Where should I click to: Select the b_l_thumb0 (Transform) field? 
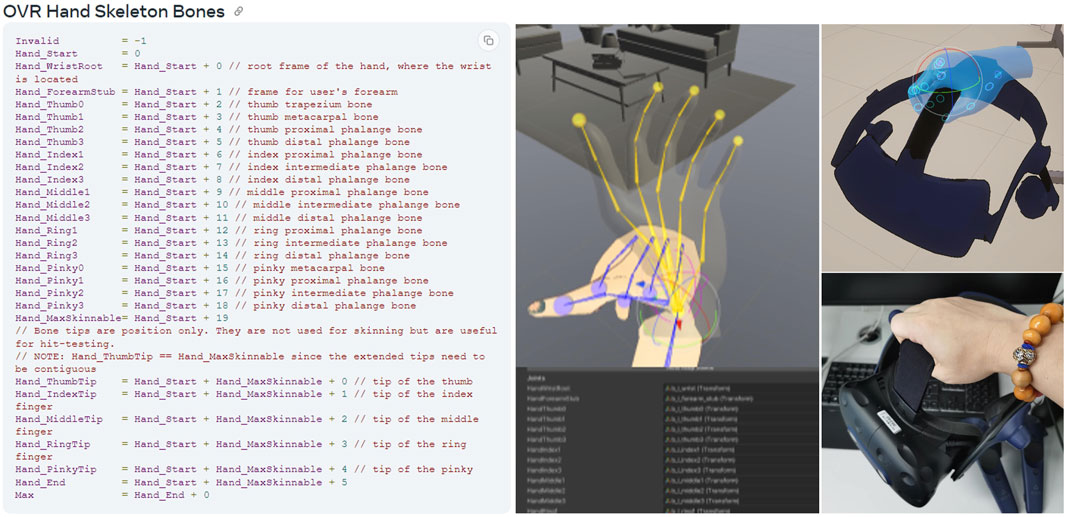point(741,409)
